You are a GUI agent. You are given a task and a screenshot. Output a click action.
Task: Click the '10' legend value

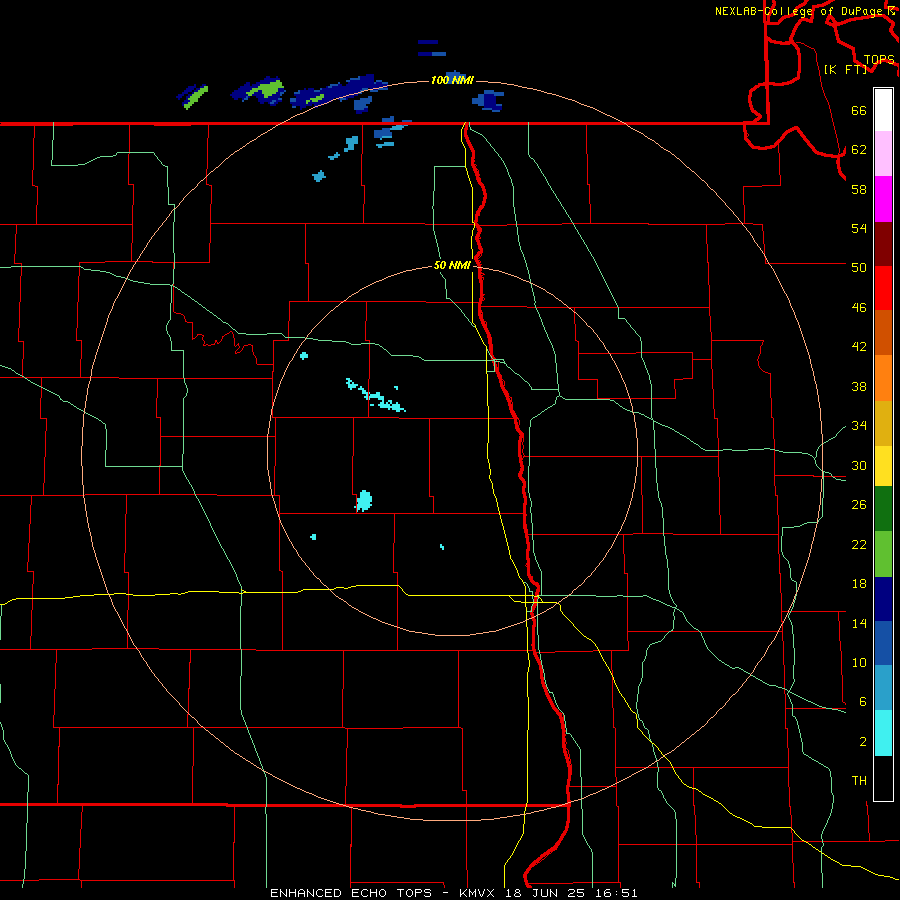859,662
